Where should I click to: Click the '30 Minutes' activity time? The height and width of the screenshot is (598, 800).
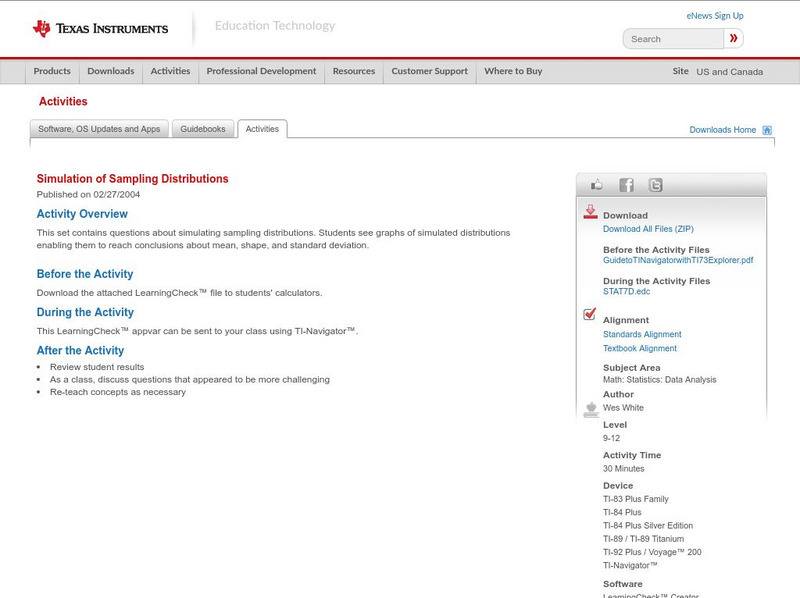[x=623, y=468]
